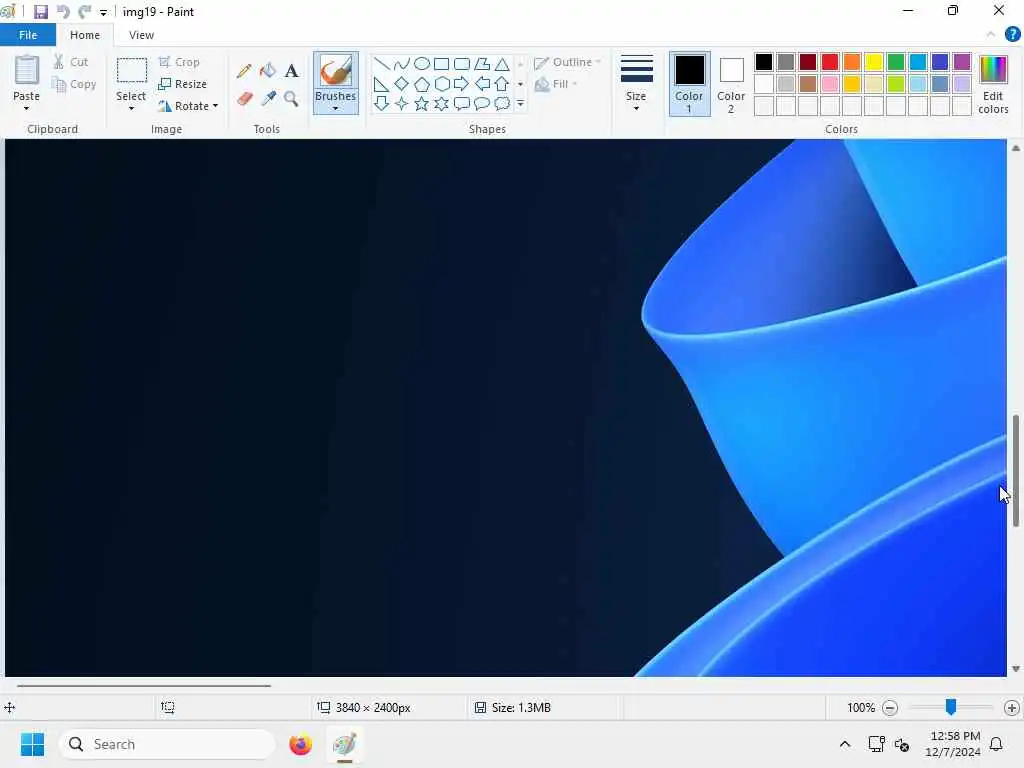Image resolution: width=1024 pixels, height=768 pixels.
Task: Choose the Rounded rectangle shape
Action: click(x=462, y=63)
